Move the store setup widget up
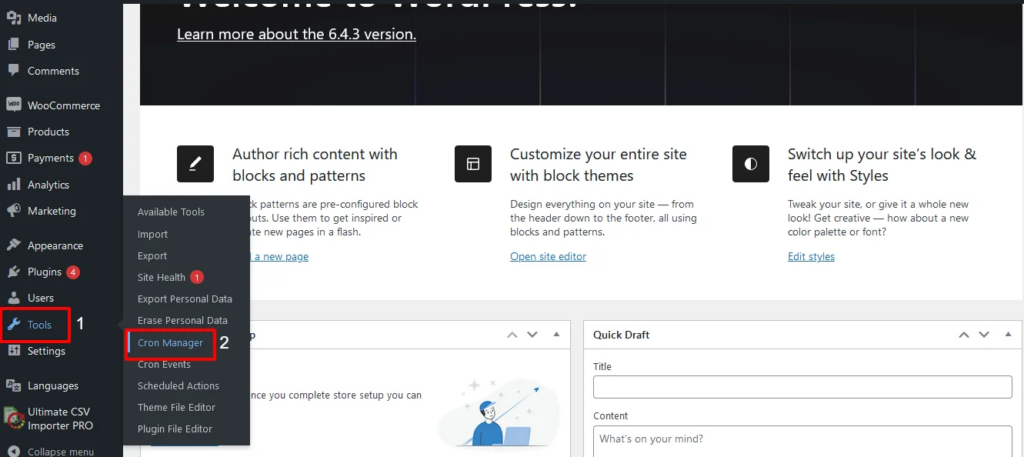The image size is (1024, 457). click(513, 335)
